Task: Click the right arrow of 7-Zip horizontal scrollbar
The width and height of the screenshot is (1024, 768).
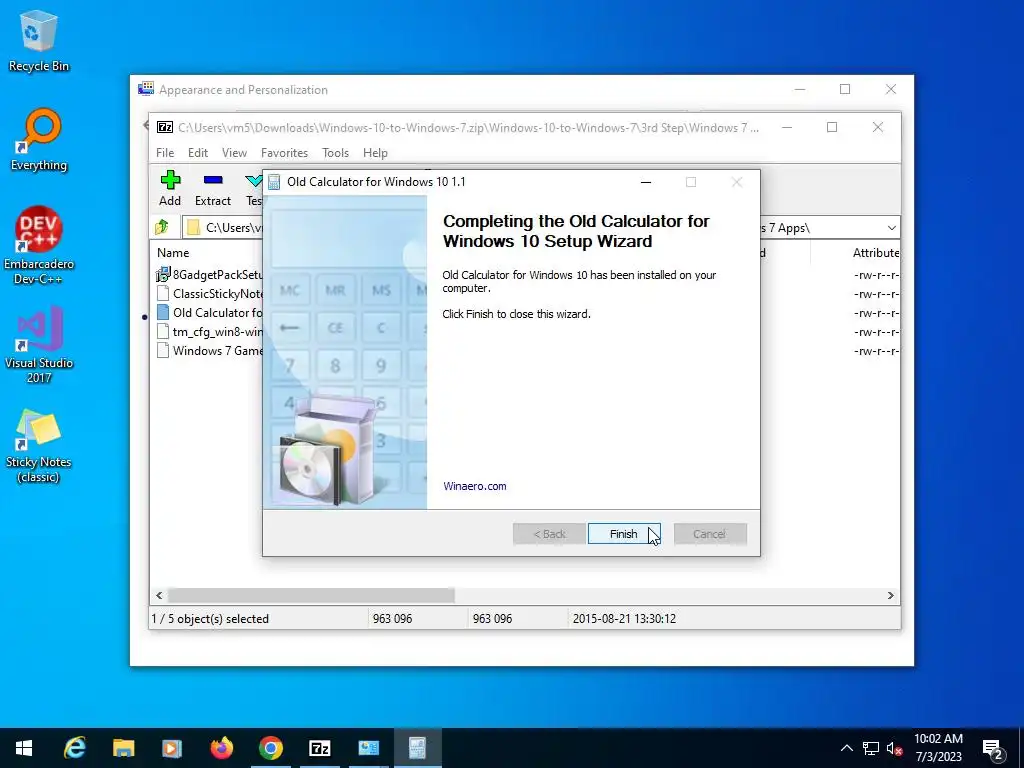Action: [x=891, y=596]
